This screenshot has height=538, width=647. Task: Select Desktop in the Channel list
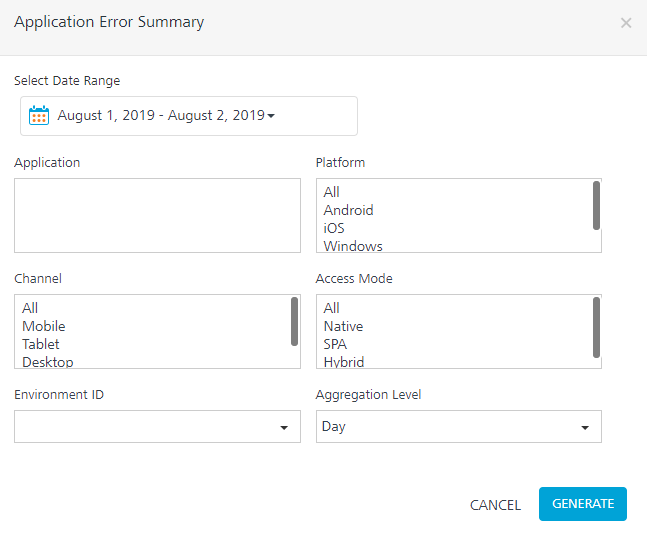tap(48, 362)
